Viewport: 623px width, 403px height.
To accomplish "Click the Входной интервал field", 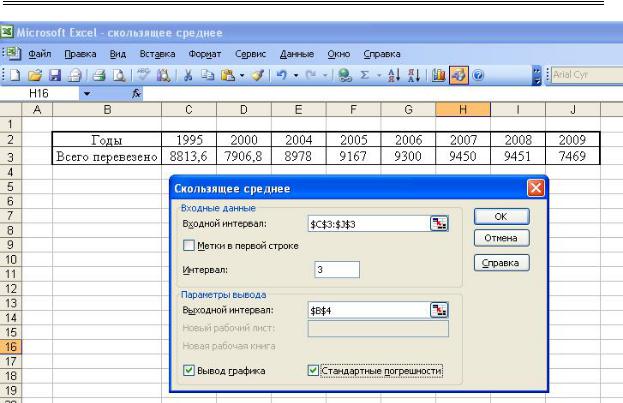I will (369, 224).
